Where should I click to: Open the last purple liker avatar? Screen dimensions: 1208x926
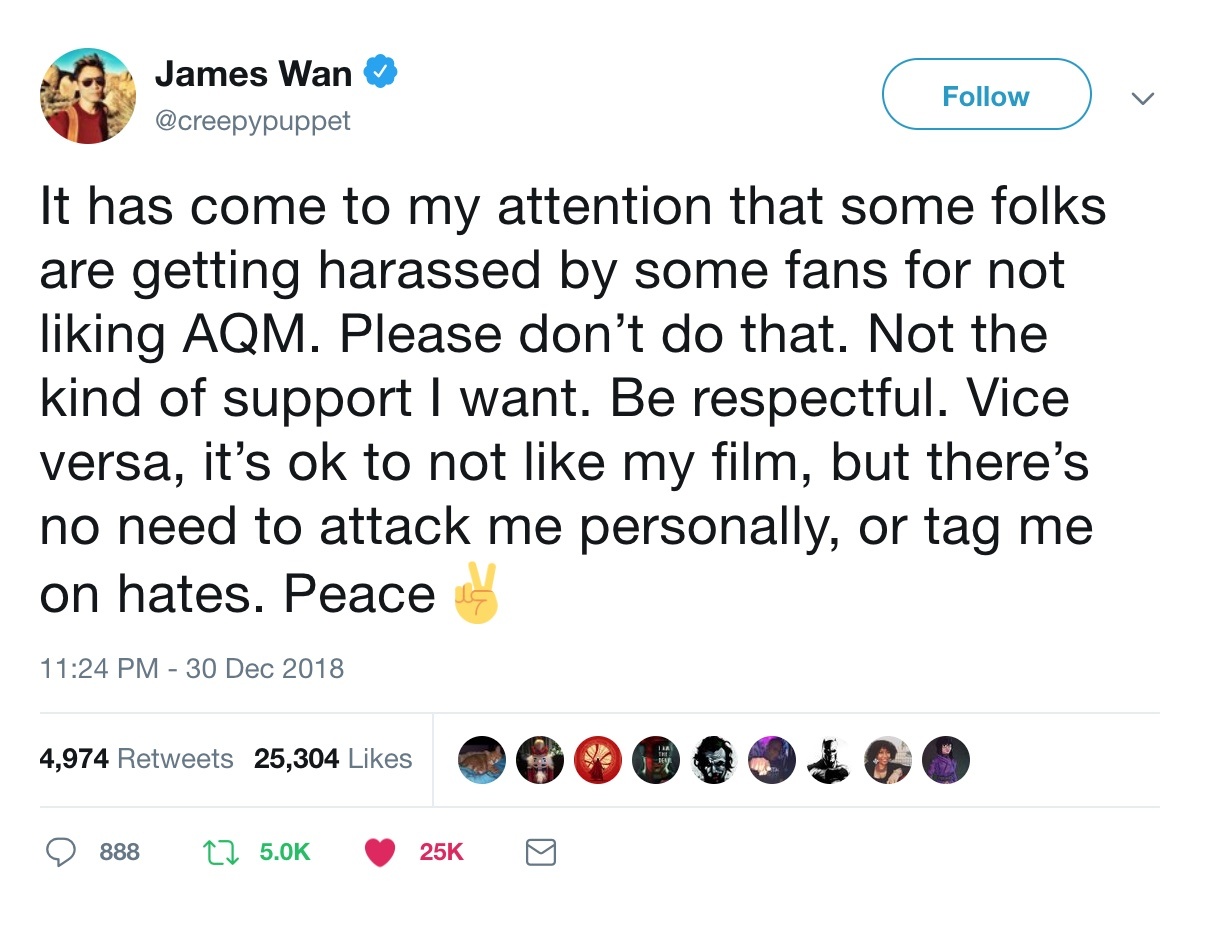(x=945, y=760)
